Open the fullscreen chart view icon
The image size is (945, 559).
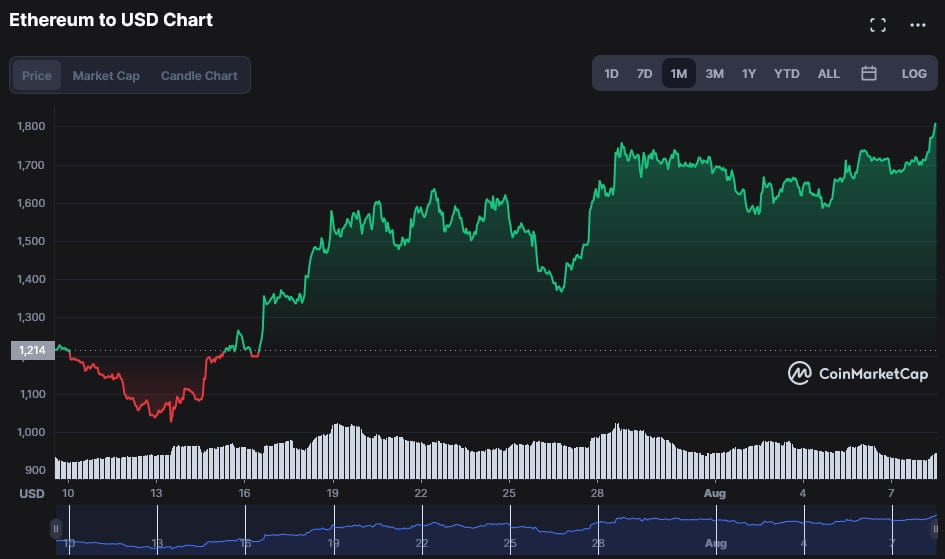pos(878,25)
